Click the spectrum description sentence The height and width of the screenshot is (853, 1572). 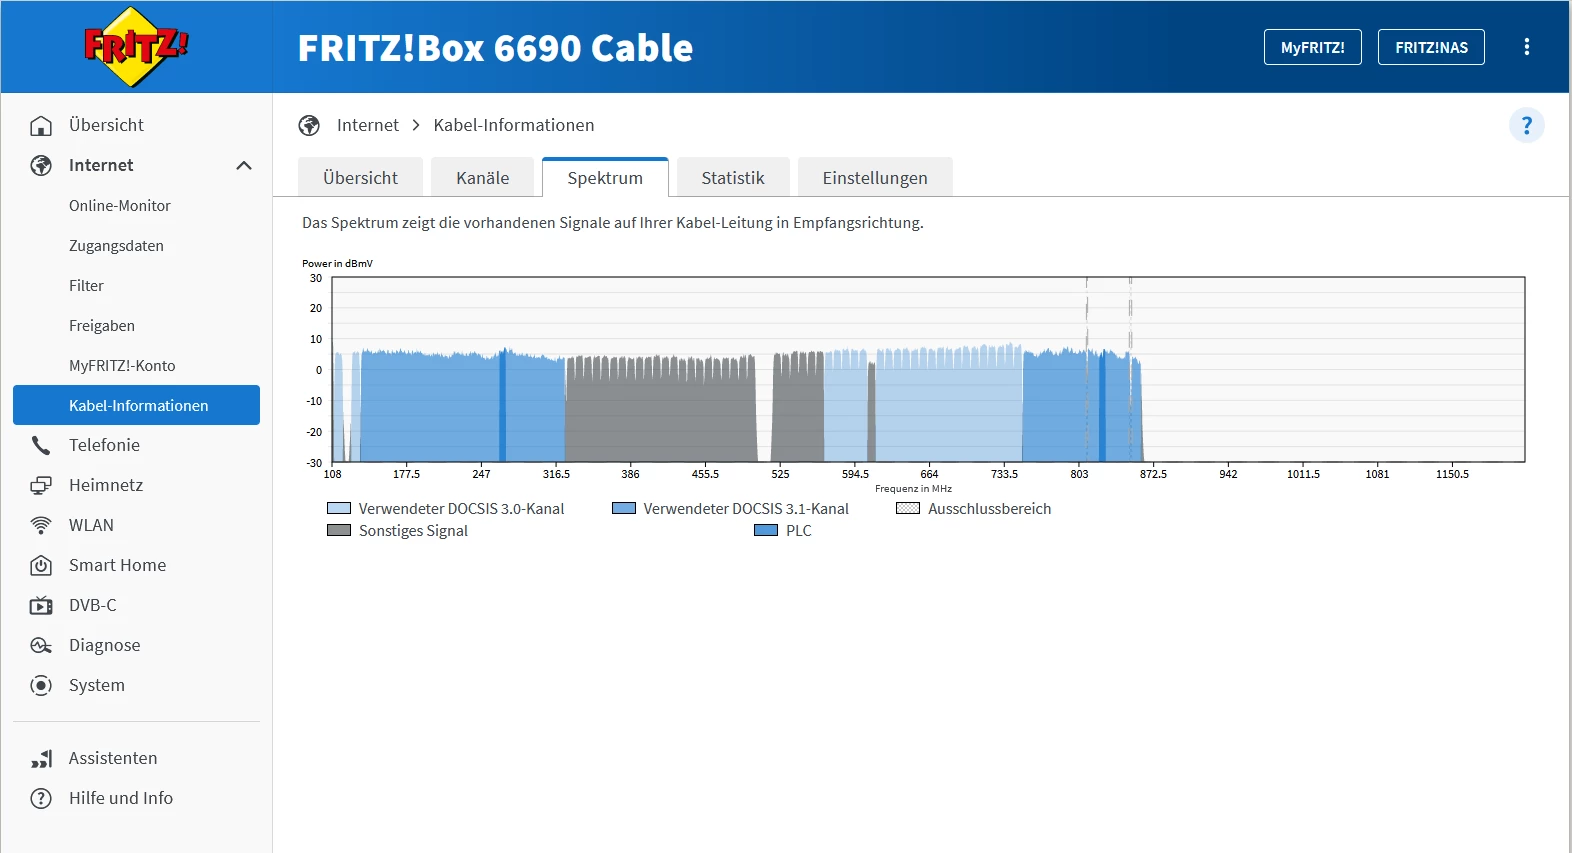click(613, 223)
